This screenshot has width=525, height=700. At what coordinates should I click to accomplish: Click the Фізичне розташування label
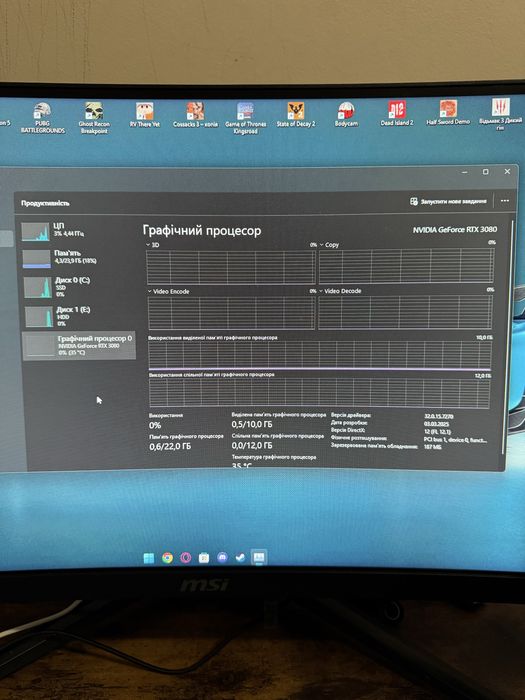[359, 438]
